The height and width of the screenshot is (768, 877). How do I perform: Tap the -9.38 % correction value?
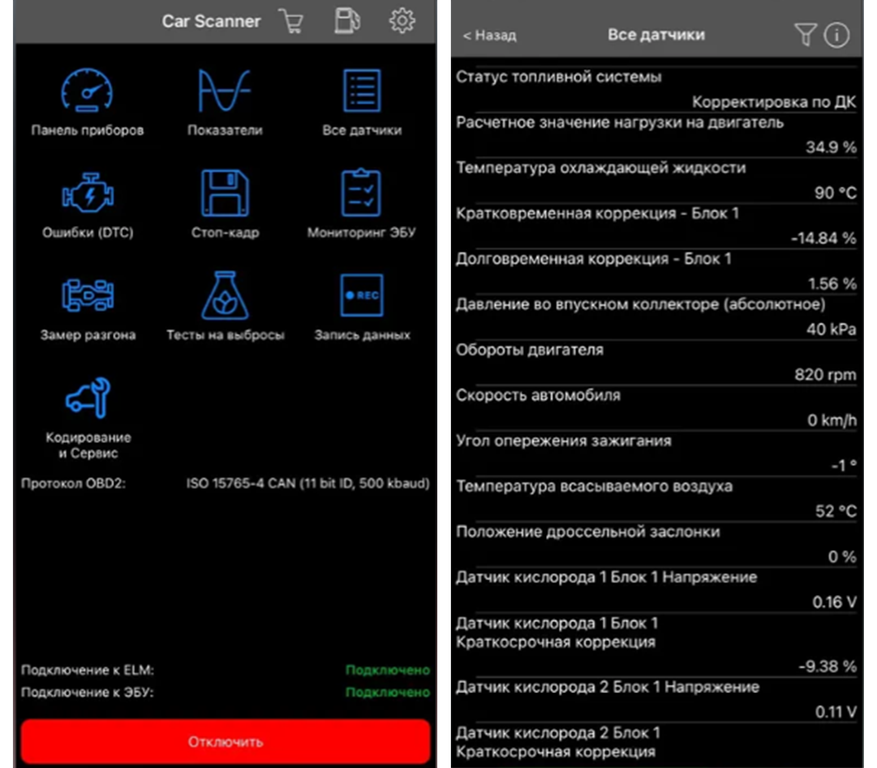(827, 666)
